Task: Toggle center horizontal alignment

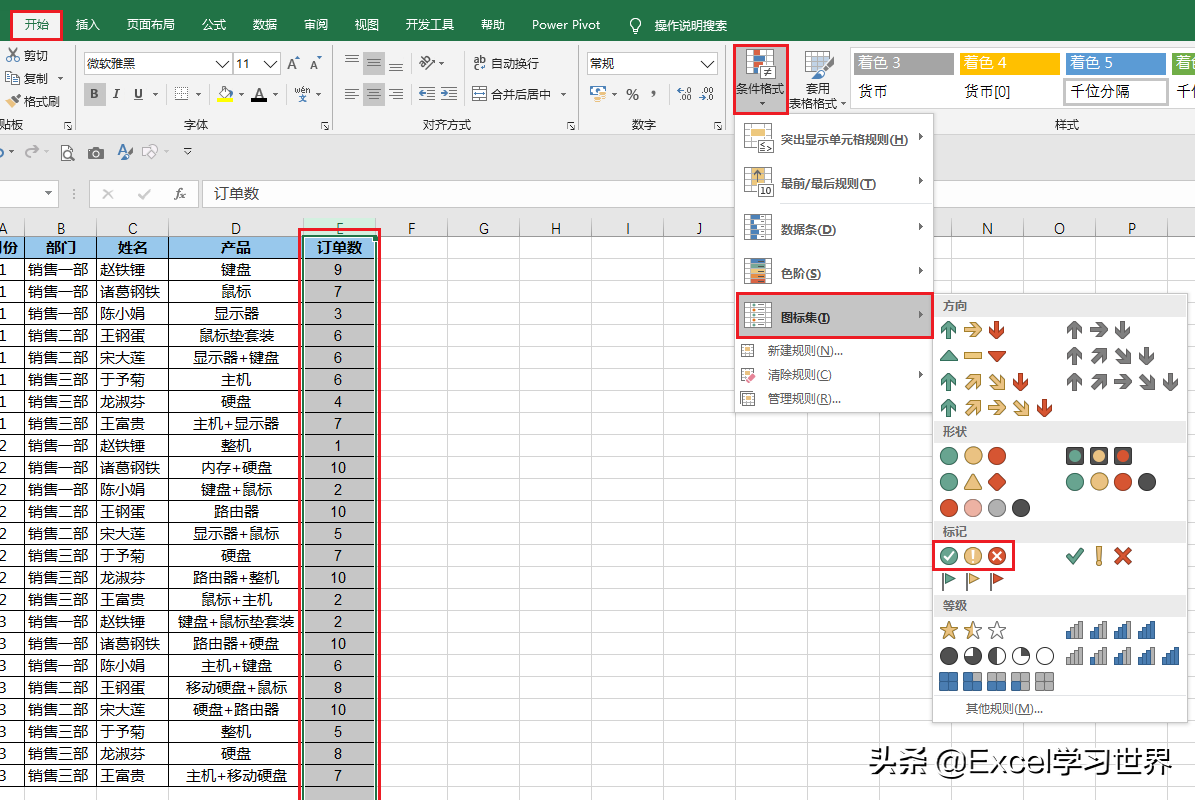Action: coord(373,94)
